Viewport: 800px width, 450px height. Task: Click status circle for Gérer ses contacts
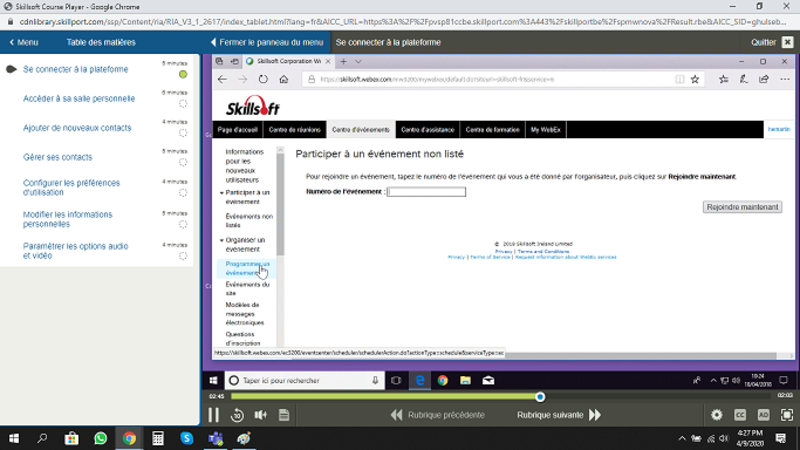183,162
